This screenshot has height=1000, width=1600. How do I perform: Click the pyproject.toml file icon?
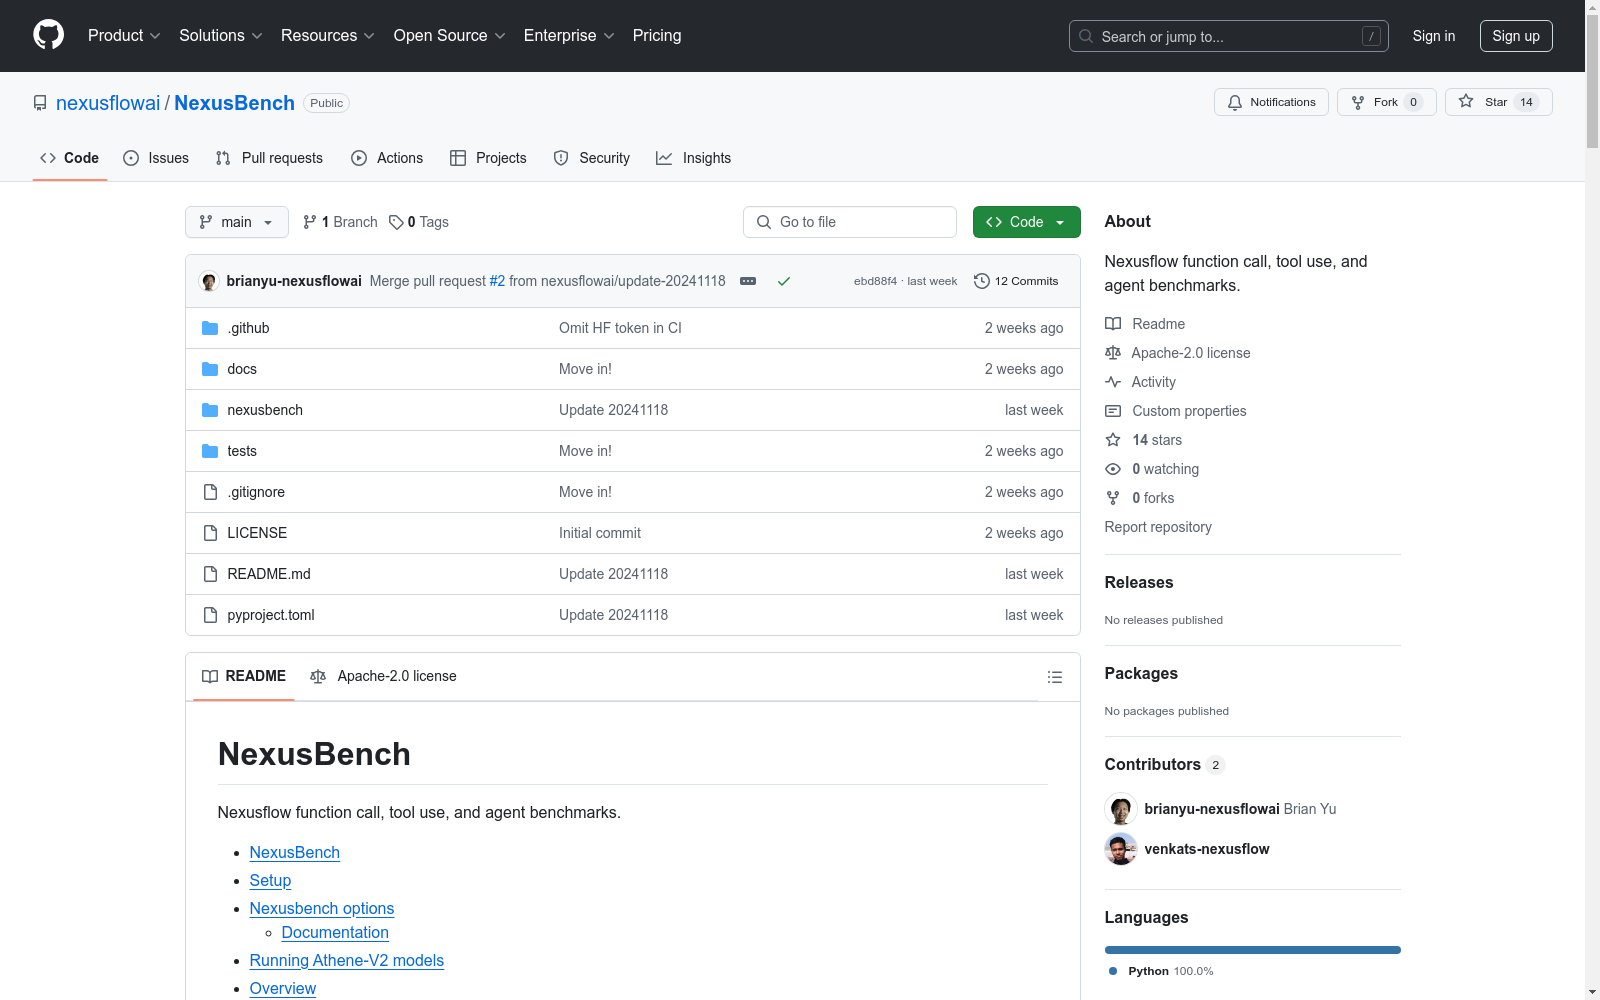click(210, 615)
